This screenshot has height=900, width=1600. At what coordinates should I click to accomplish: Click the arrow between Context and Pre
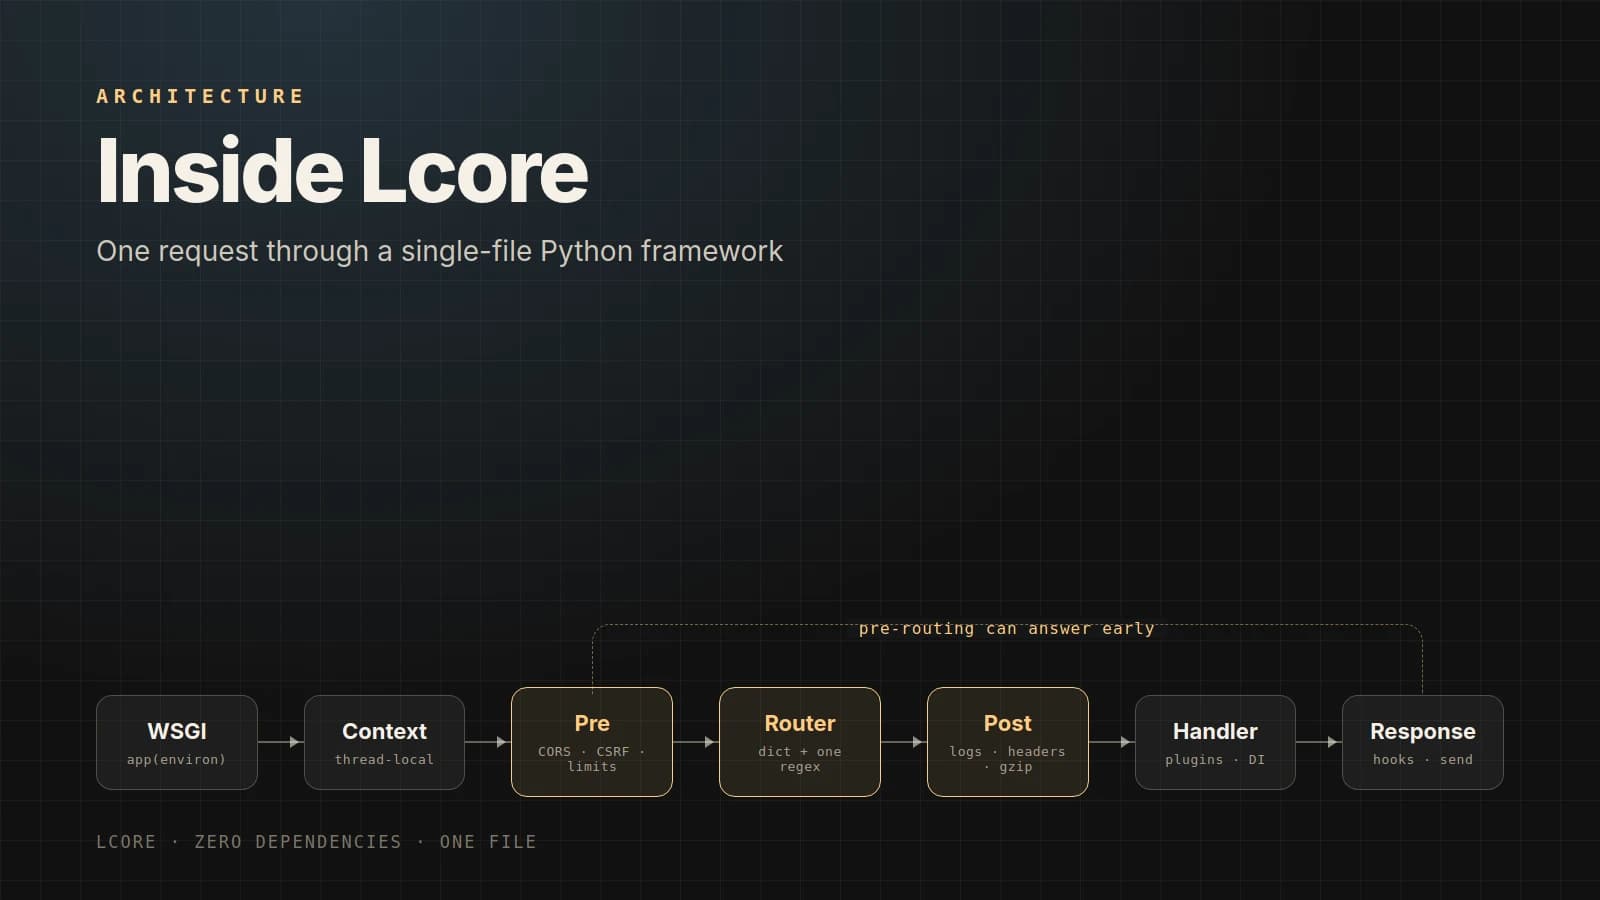coord(487,742)
